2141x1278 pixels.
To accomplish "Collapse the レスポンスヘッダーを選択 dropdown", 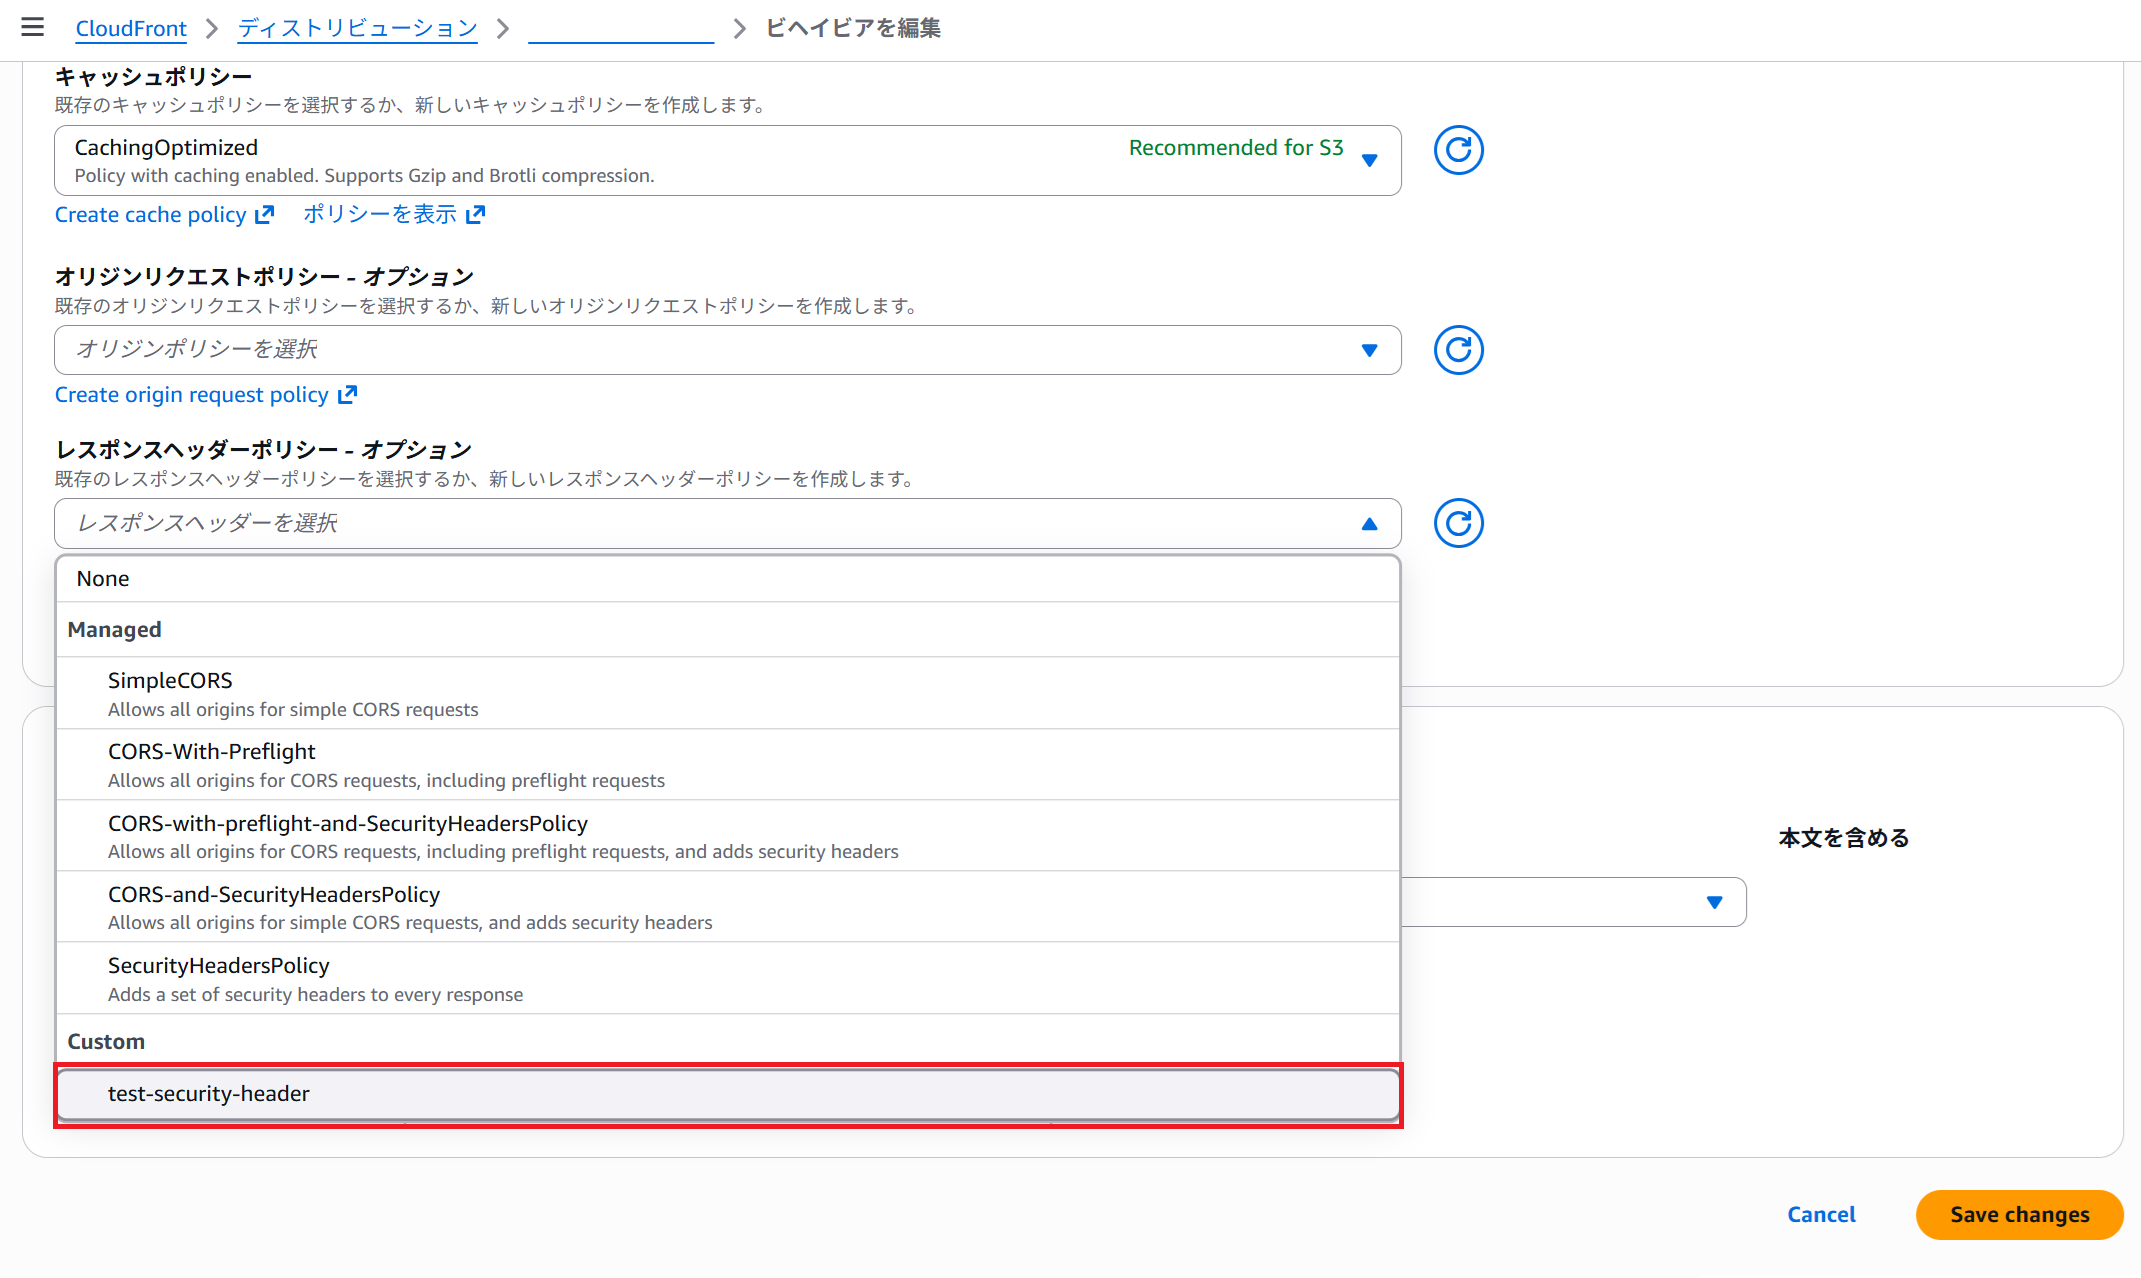I will [727, 523].
